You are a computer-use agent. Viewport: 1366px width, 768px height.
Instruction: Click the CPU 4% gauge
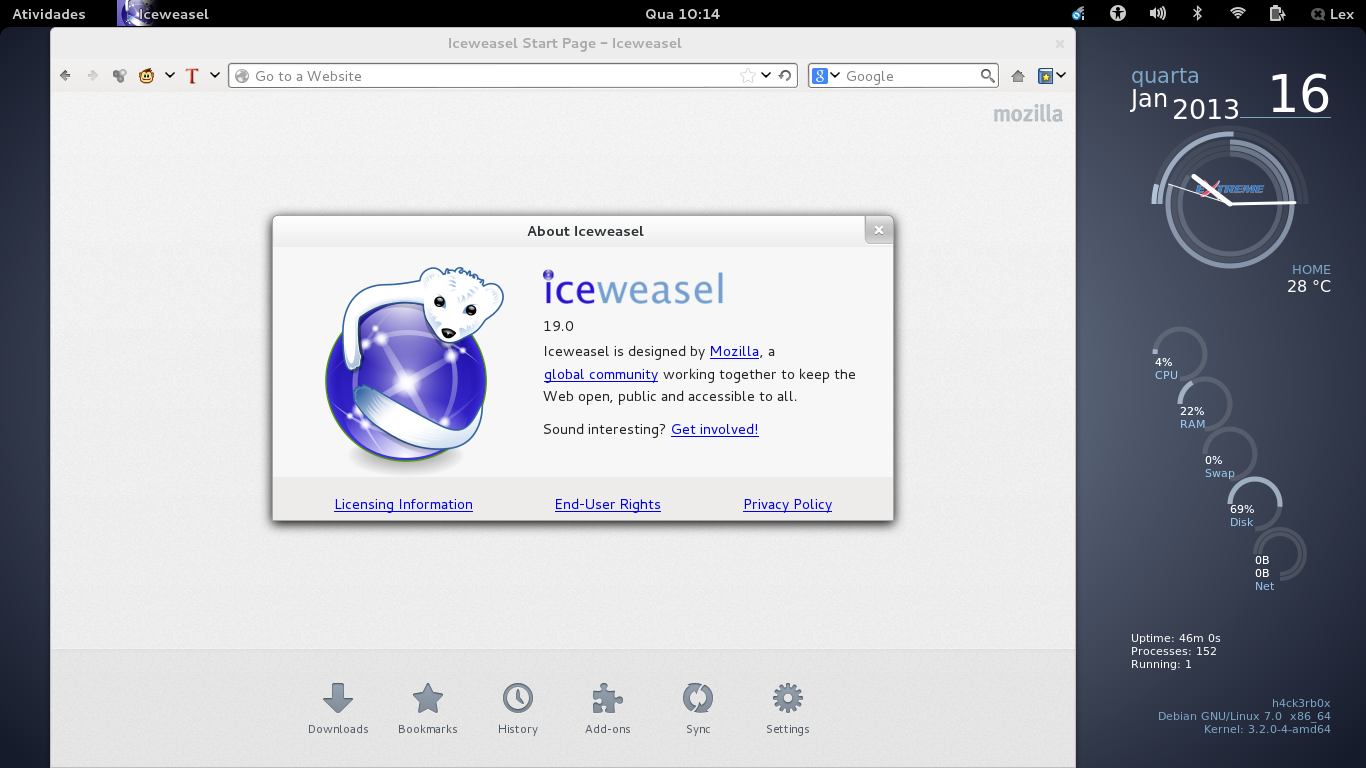(x=1178, y=355)
